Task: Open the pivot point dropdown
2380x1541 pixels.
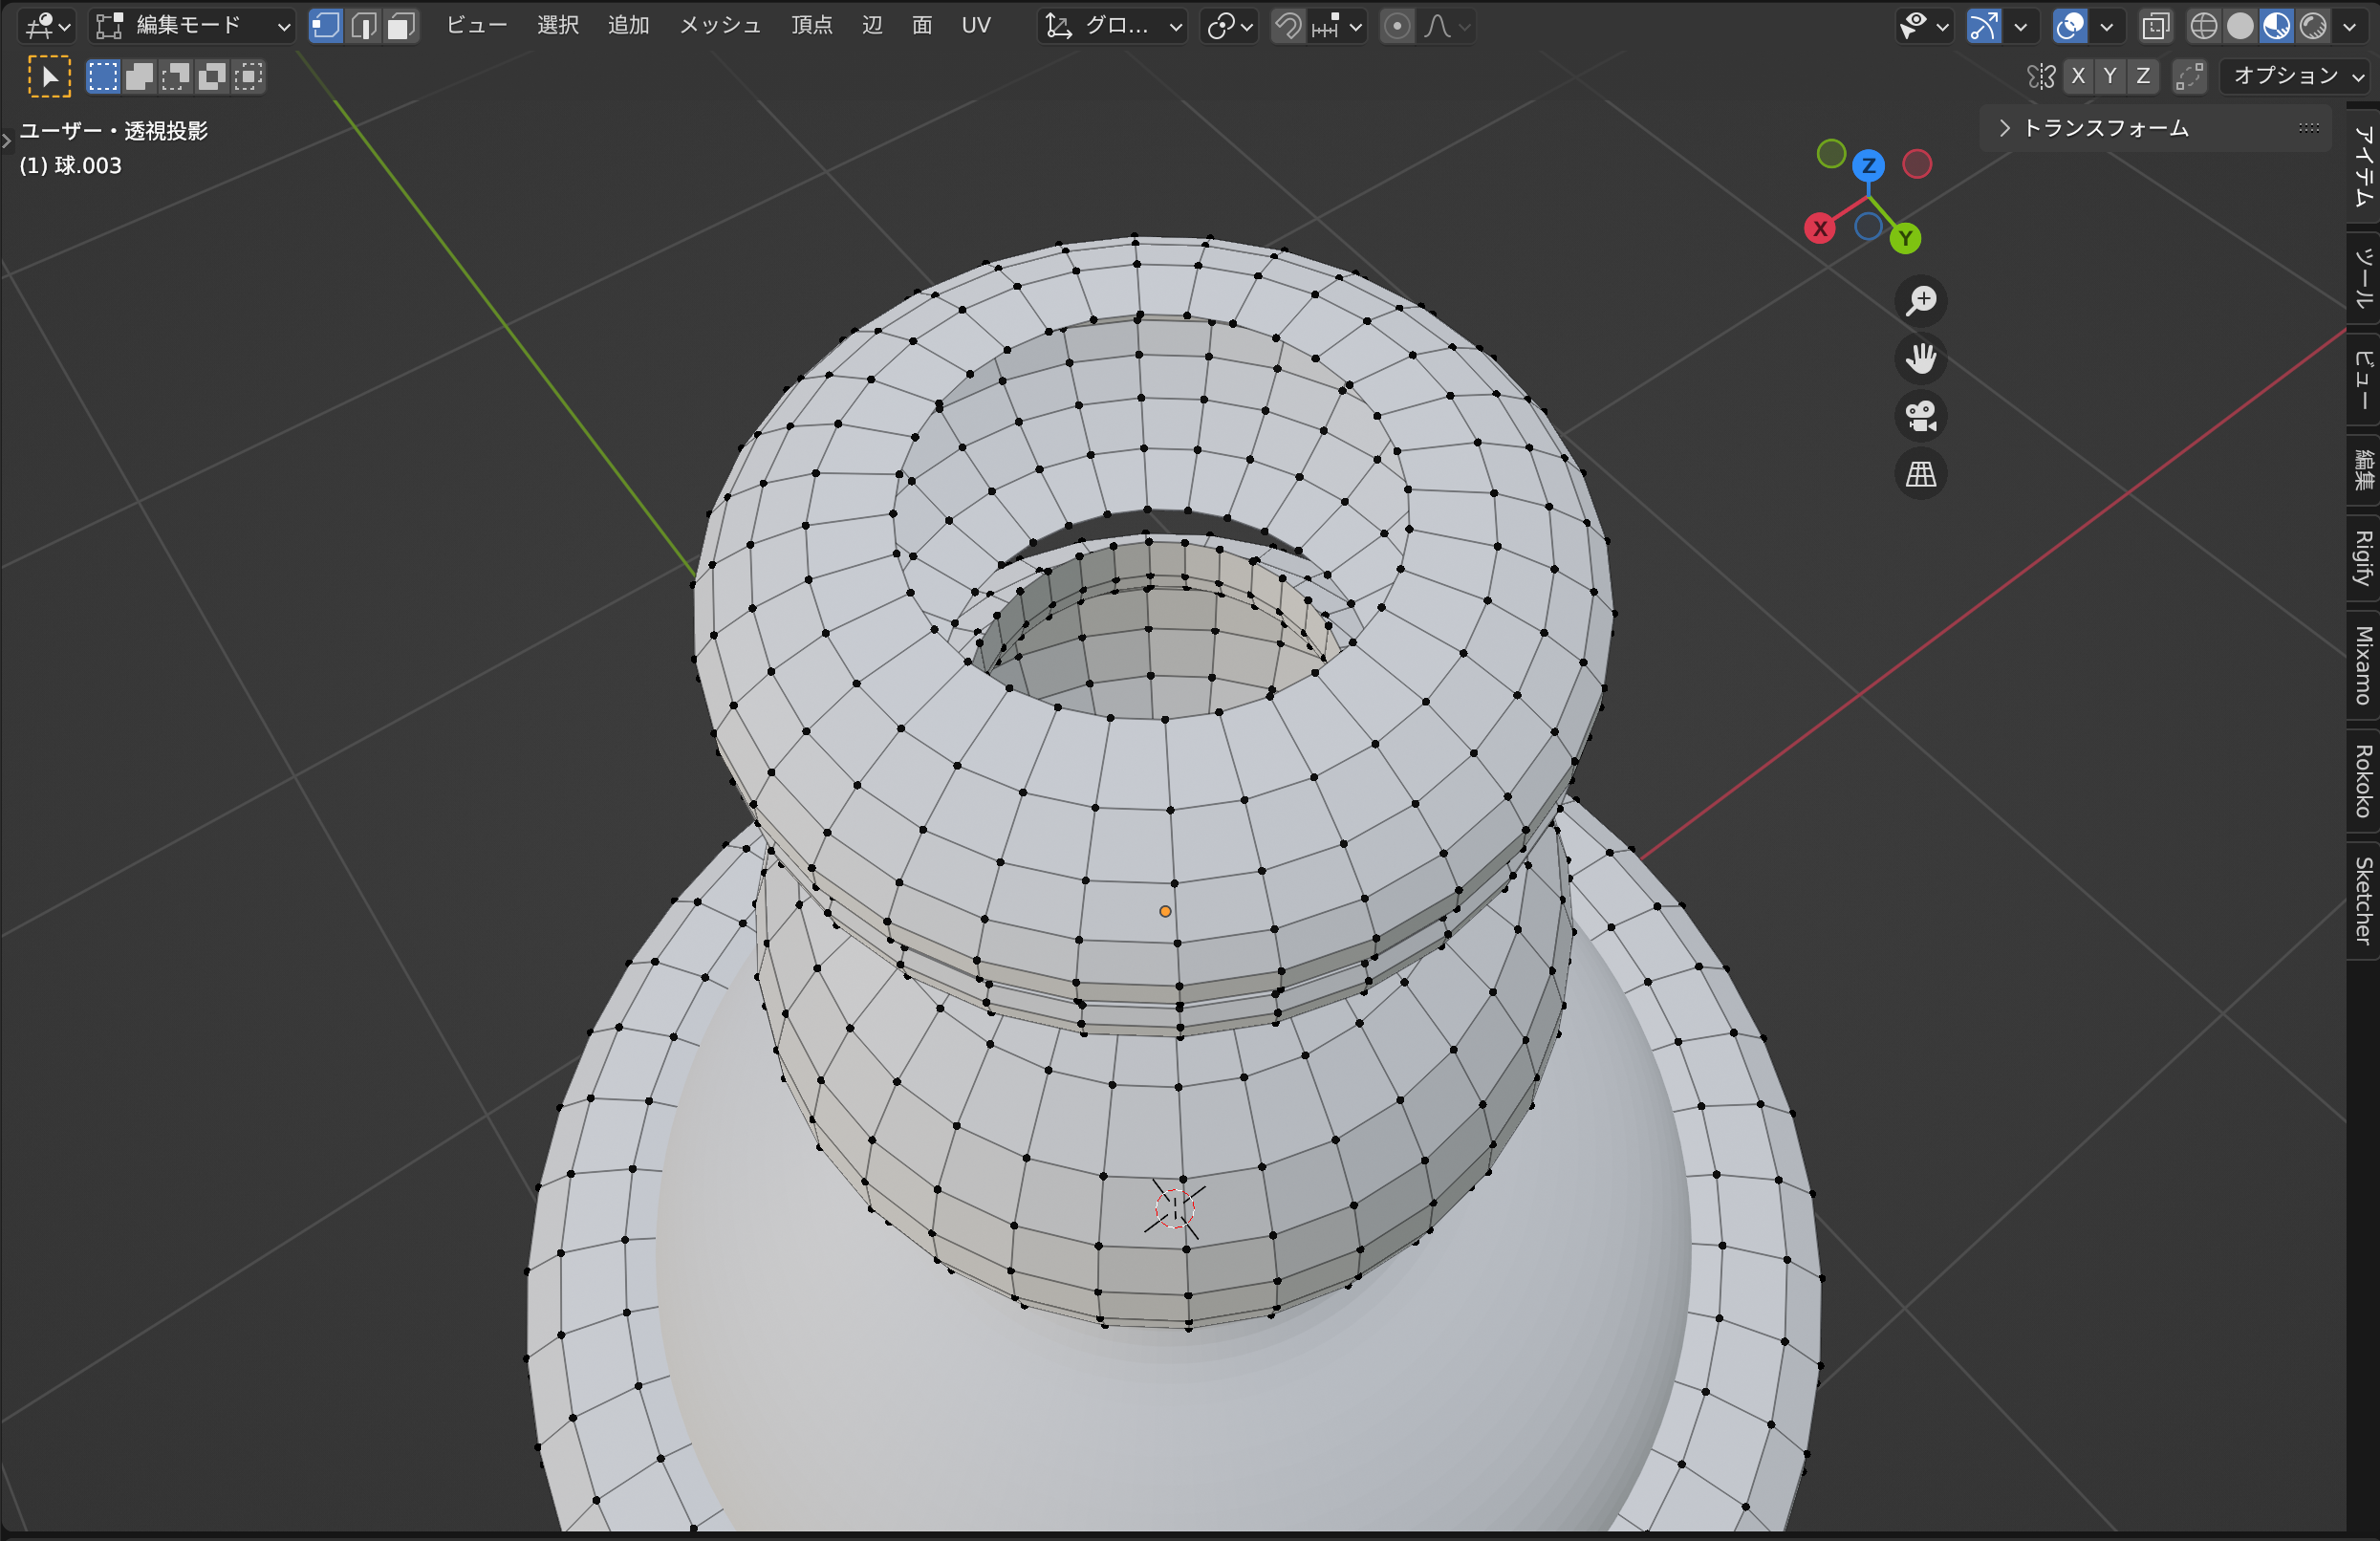Action: point(1229,26)
